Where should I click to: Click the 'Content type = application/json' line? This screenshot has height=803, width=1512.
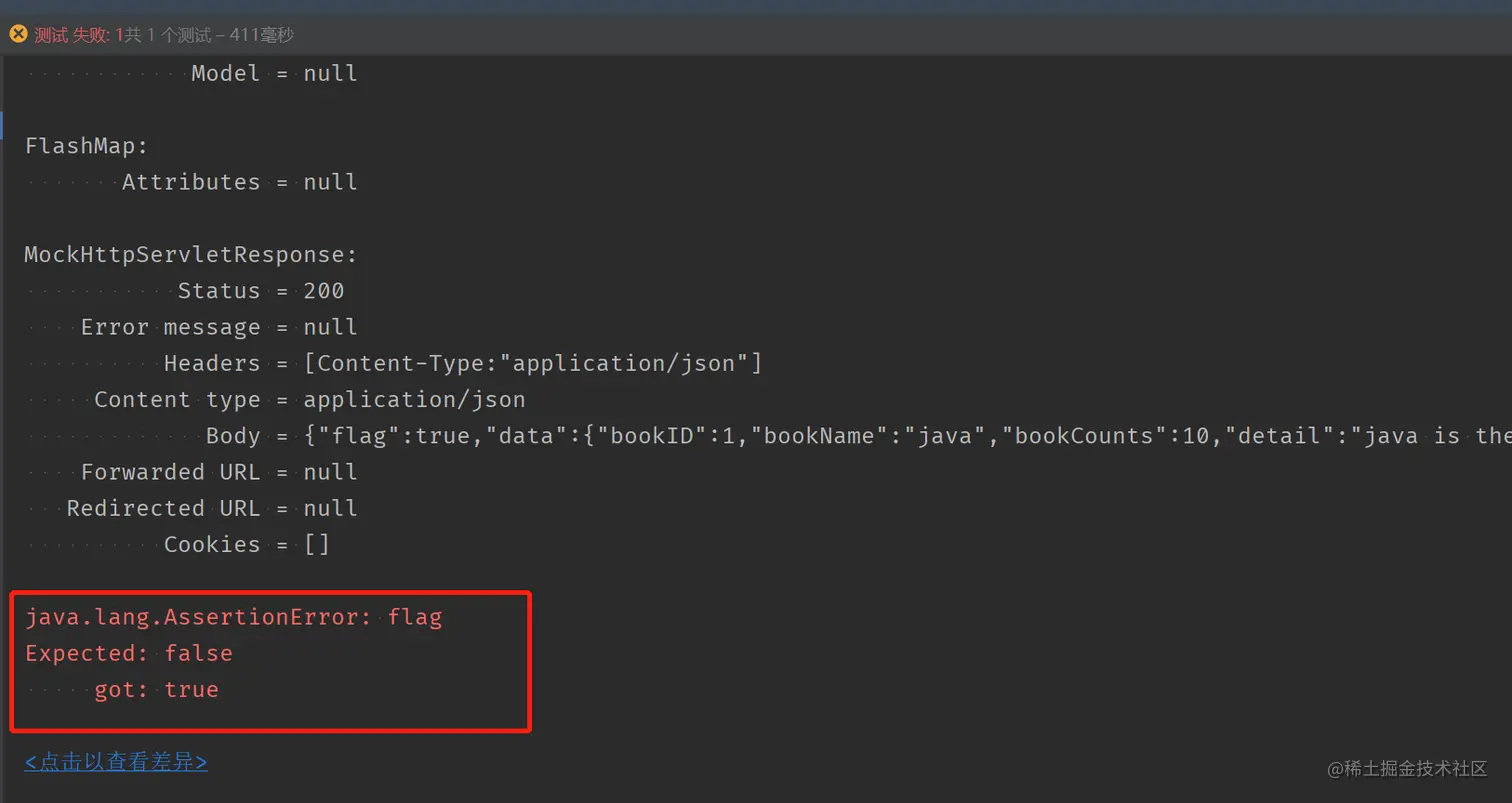click(x=310, y=399)
